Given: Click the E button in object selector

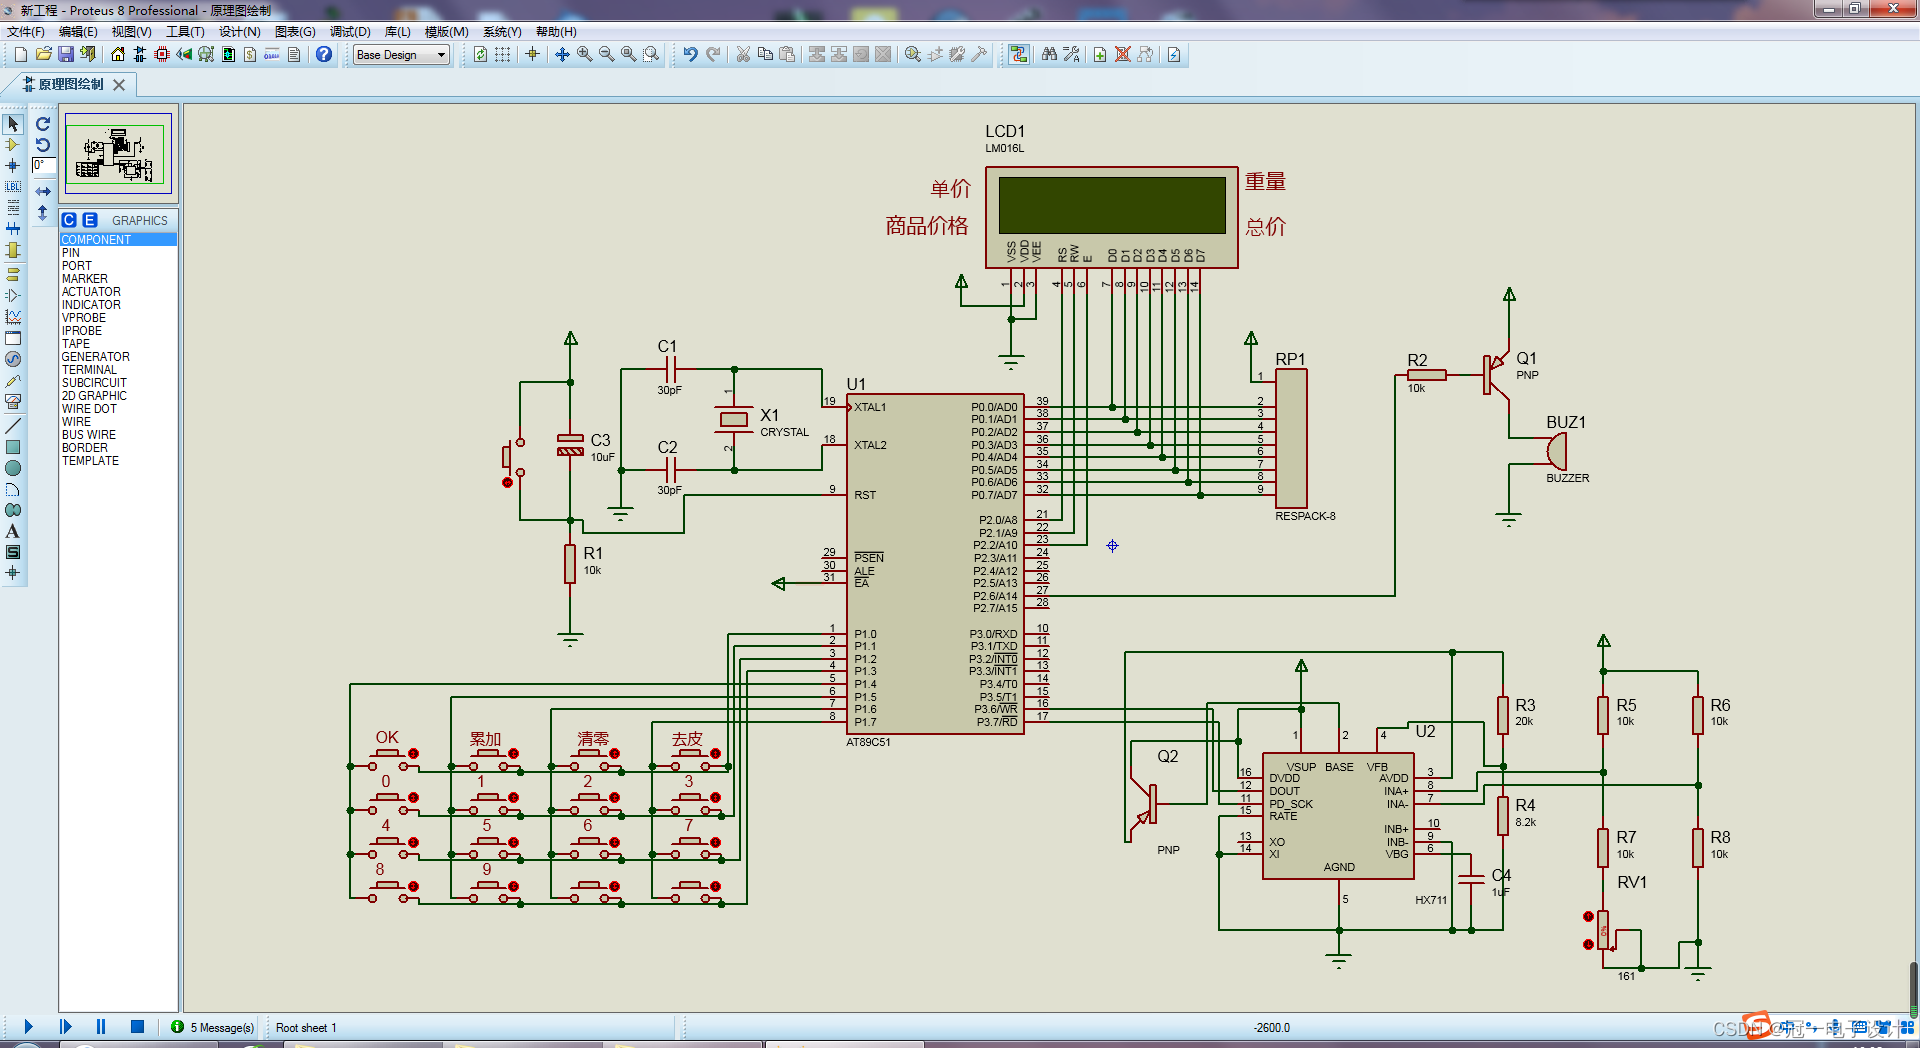Looking at the screenshot, I should [x=90, y=220].
